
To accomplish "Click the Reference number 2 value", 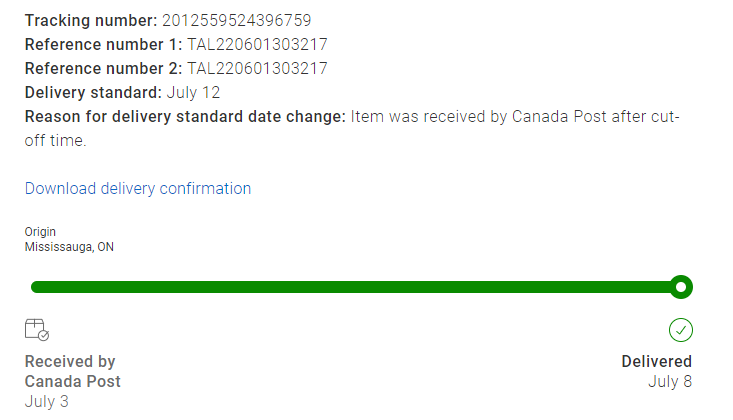I will tap(257, 69).
